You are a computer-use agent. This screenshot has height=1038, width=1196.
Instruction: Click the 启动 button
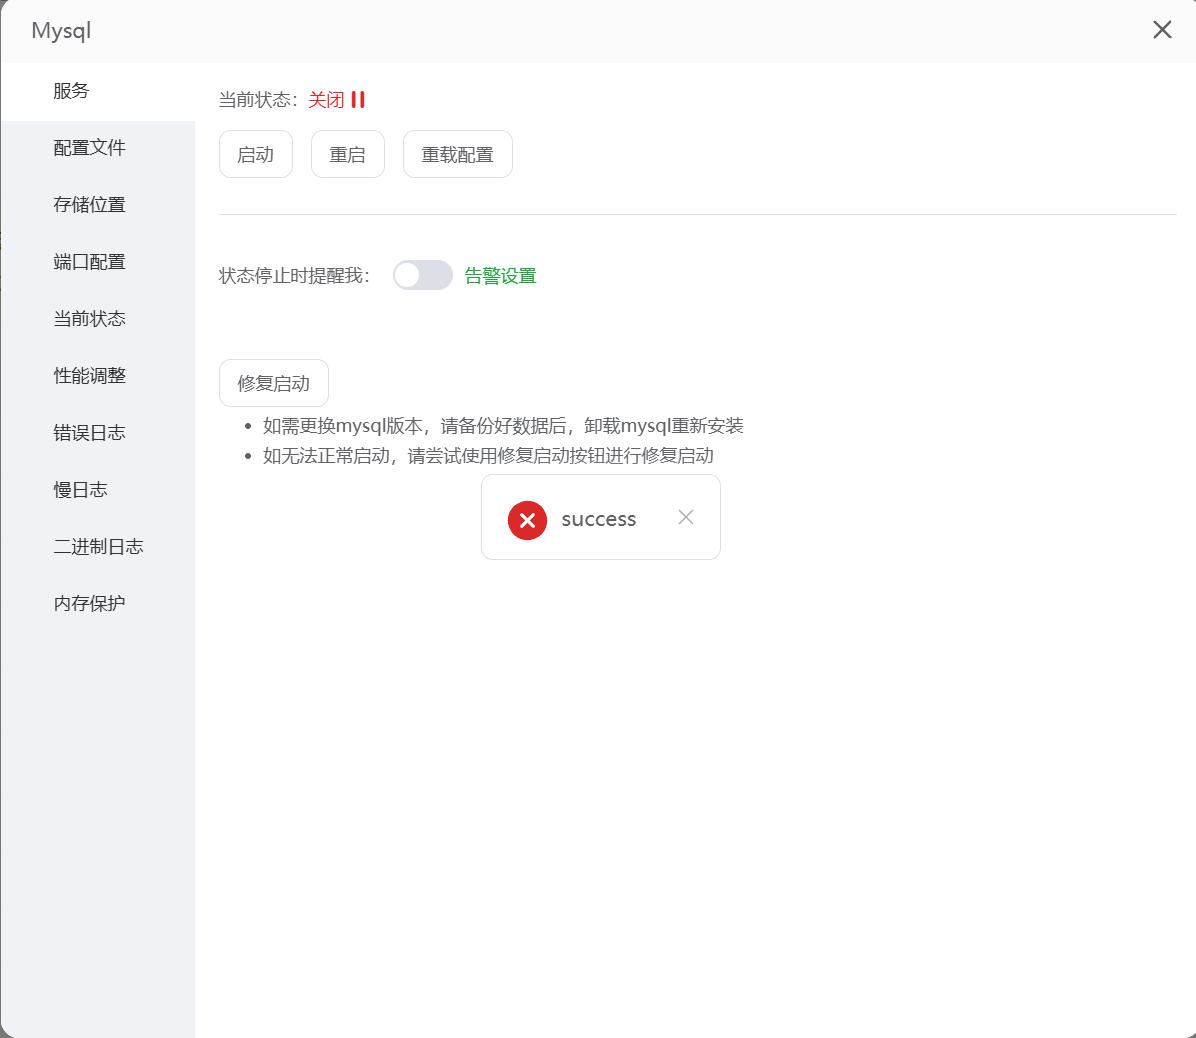coord(256,155)
